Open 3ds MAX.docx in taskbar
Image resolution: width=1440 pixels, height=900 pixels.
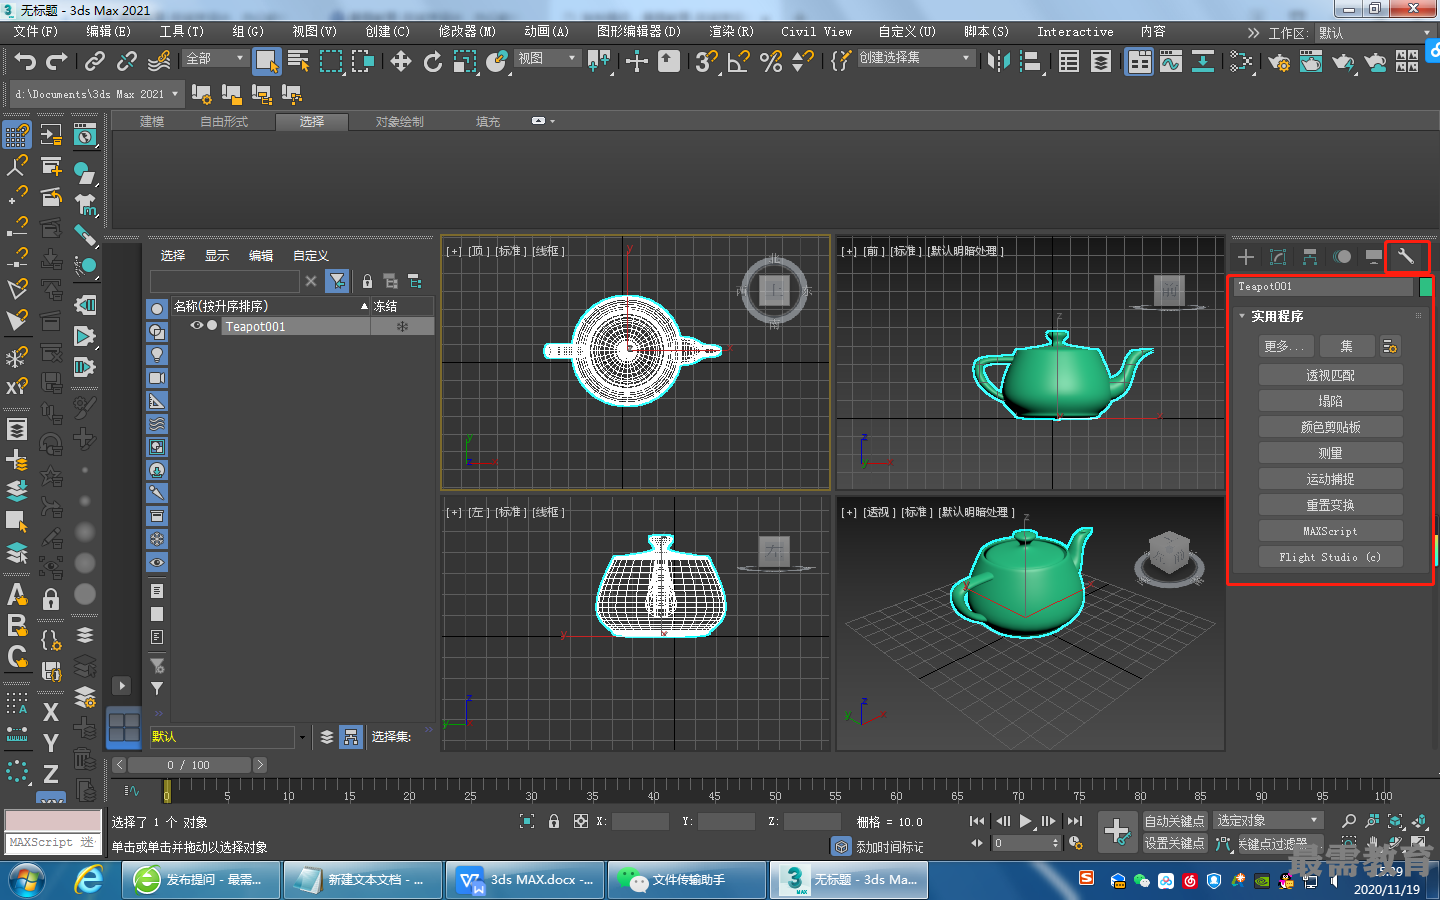point(525,880)
